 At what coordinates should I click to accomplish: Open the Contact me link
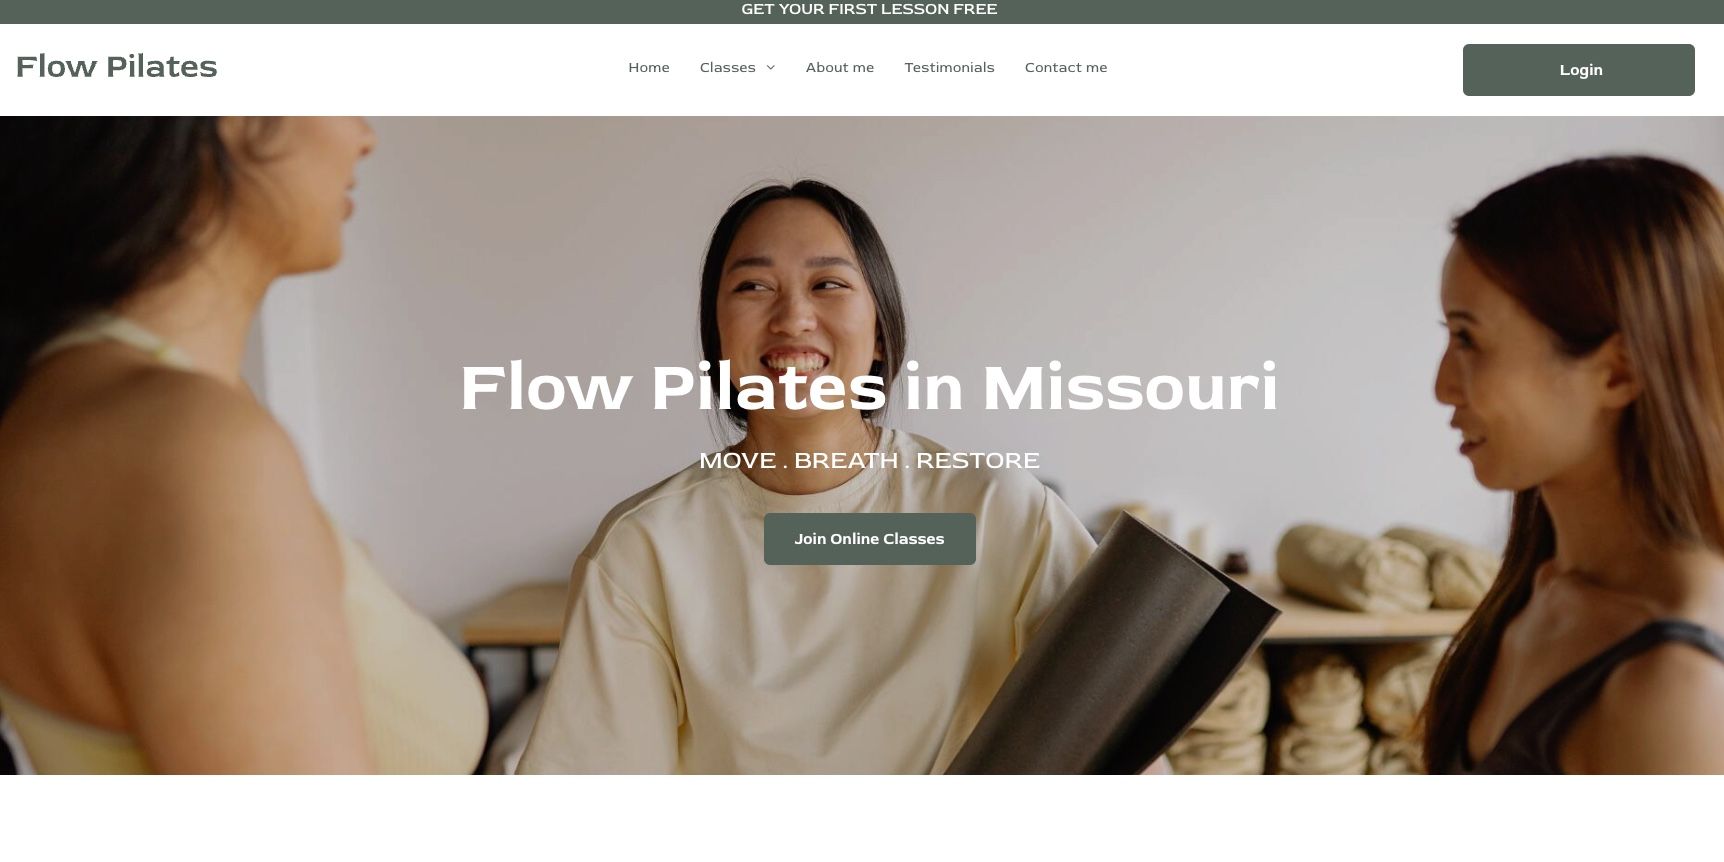pos(1066,68)
